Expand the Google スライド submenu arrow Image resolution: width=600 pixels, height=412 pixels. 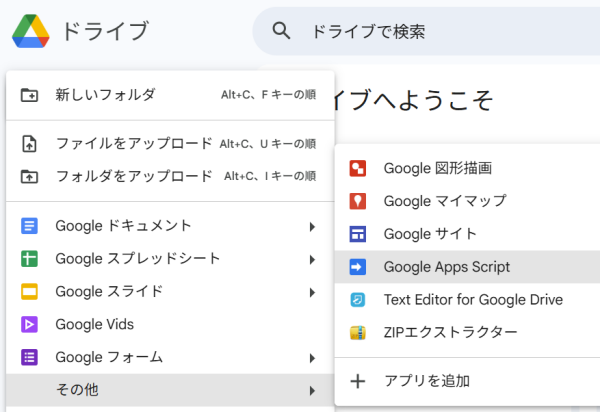(x=313, y=292)
